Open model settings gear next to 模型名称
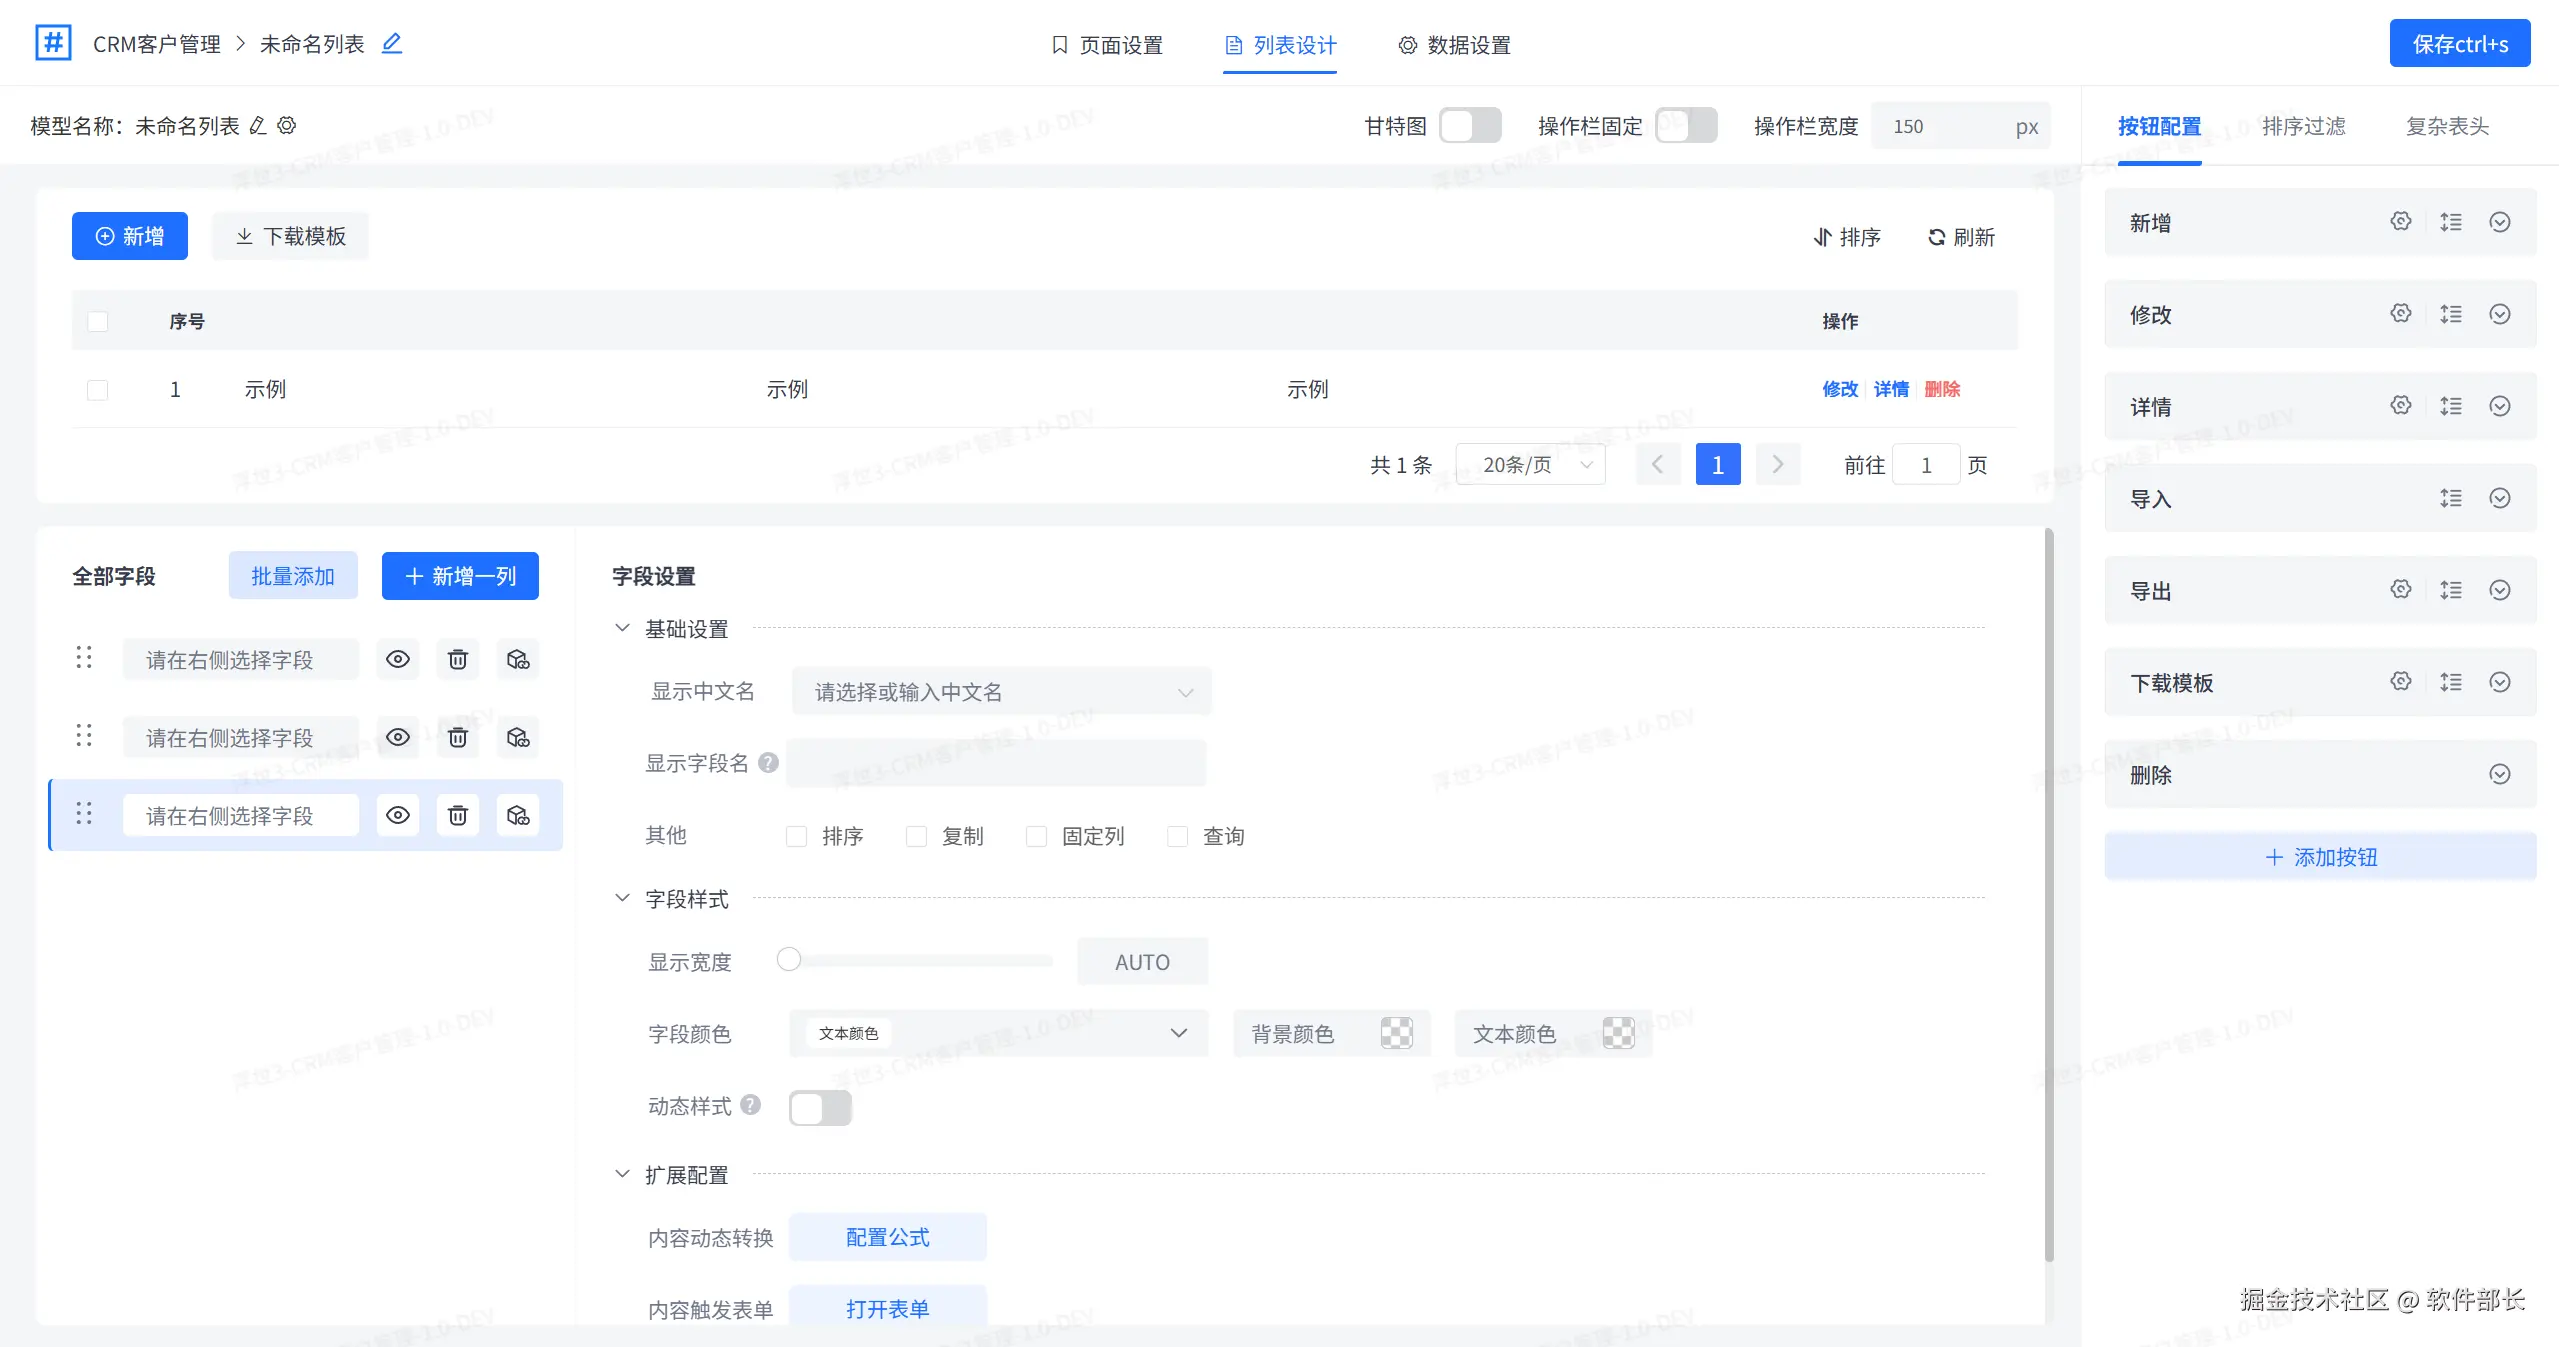 (287, 126)
